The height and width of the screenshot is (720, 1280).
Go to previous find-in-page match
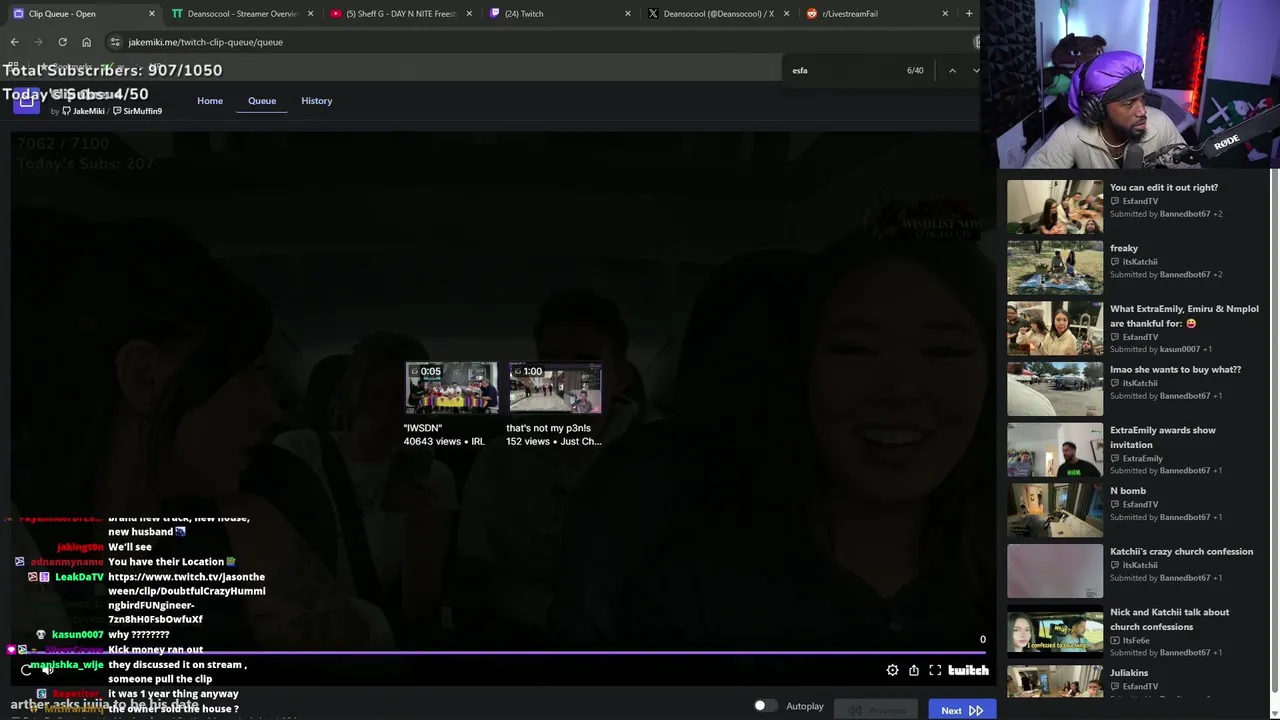[952, 70]
